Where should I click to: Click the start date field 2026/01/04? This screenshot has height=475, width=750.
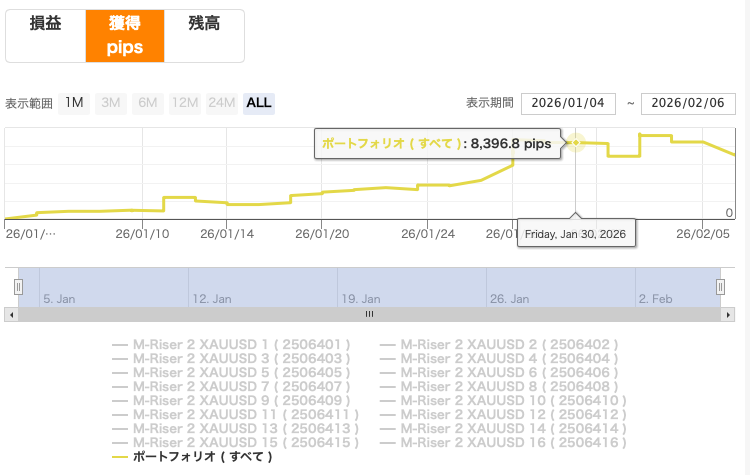coord(568,104)
